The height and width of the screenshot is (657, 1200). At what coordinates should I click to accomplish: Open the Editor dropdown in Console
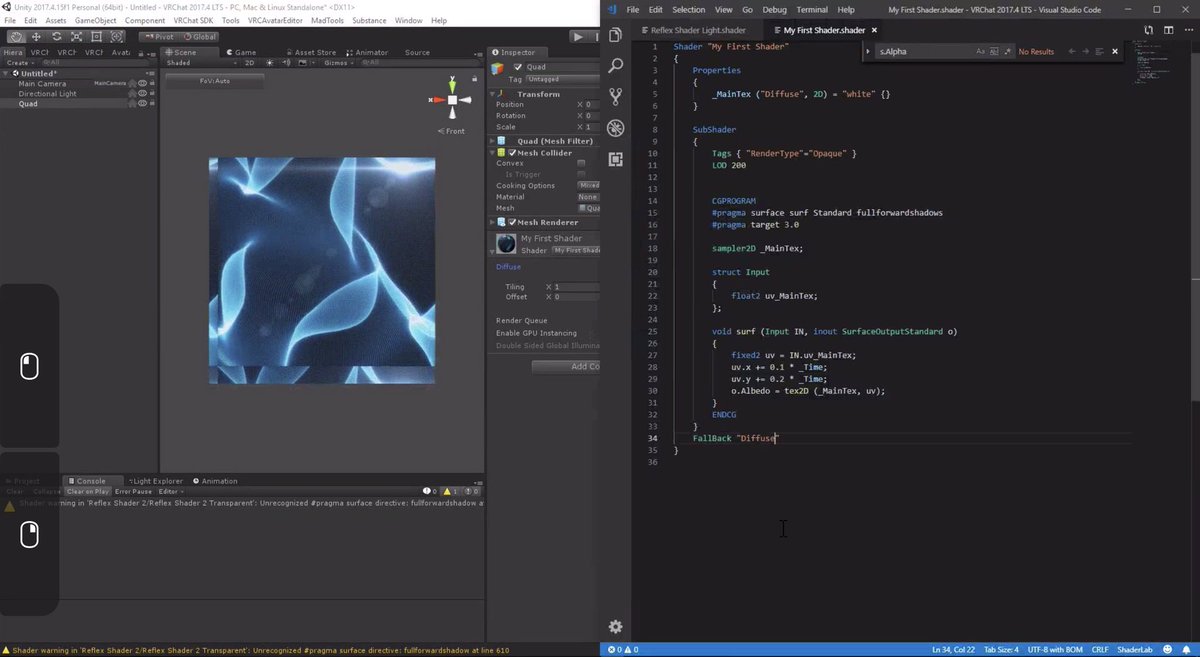pos(170,491)
